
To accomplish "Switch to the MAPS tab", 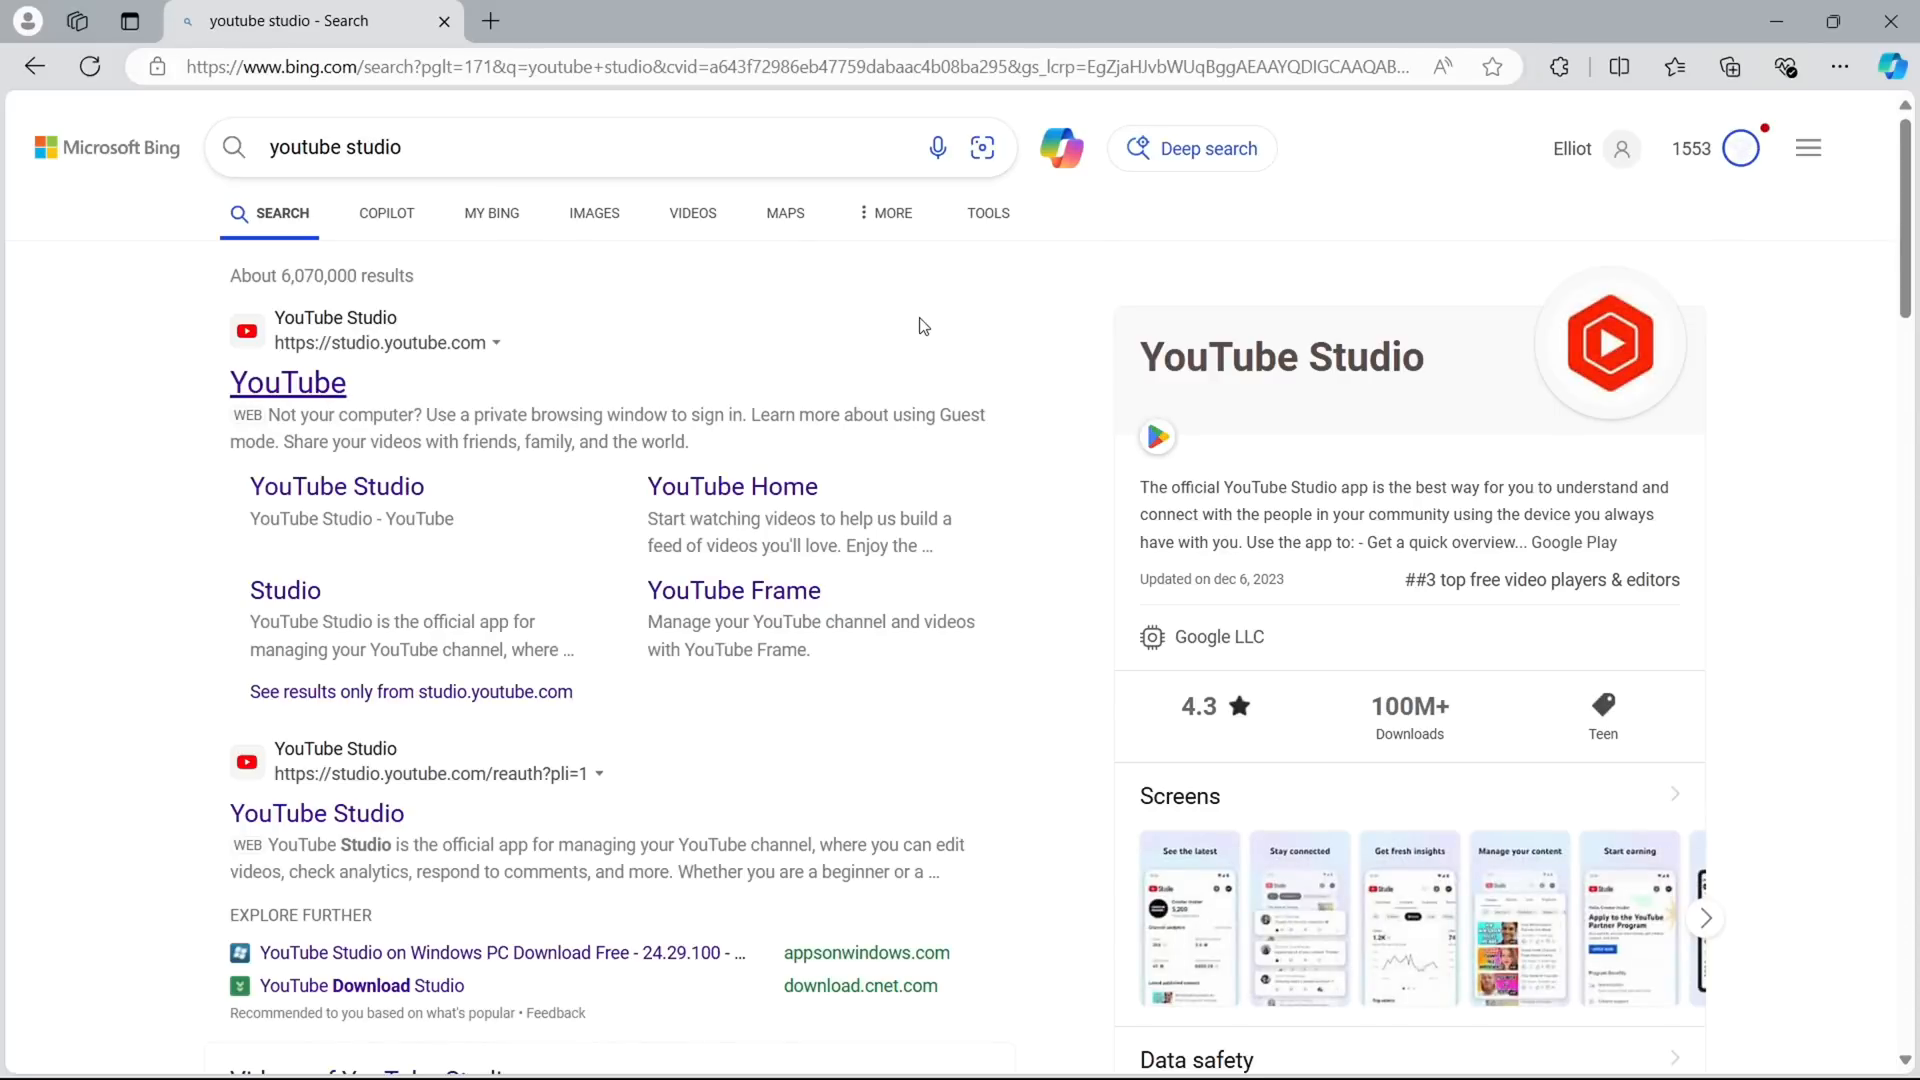I will click(x=785, y=213).
